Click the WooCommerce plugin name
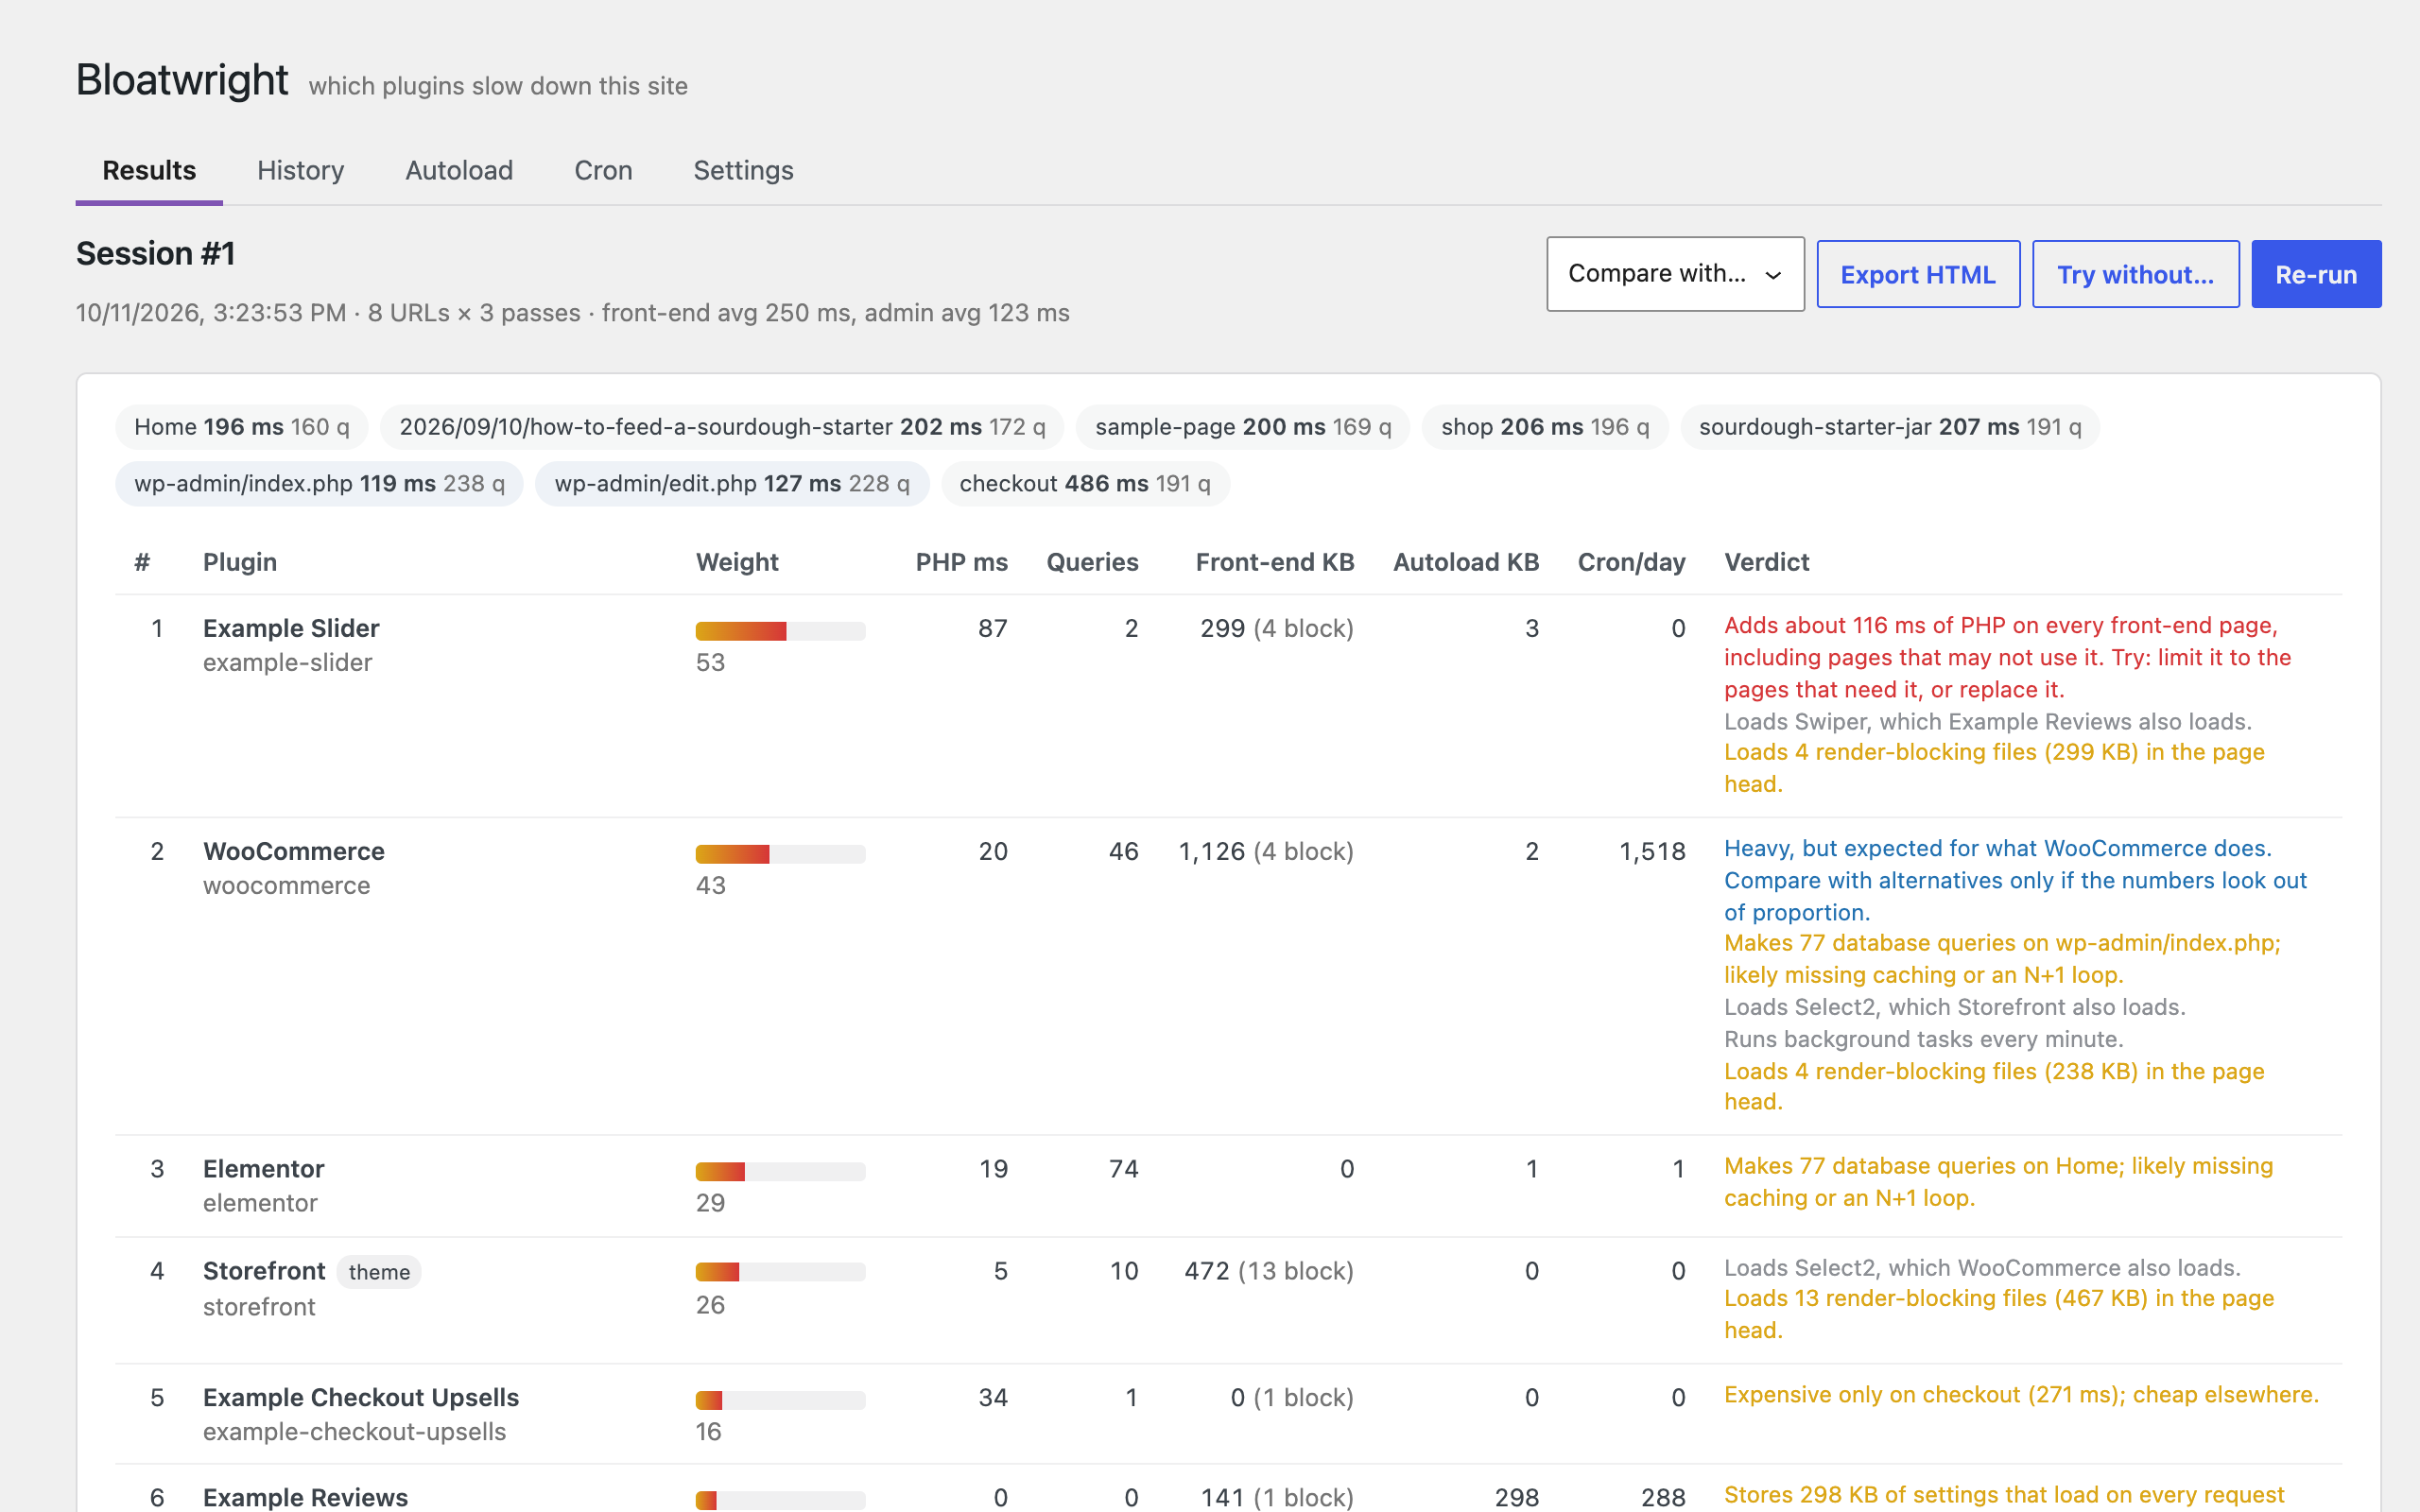 coord(294,851)
